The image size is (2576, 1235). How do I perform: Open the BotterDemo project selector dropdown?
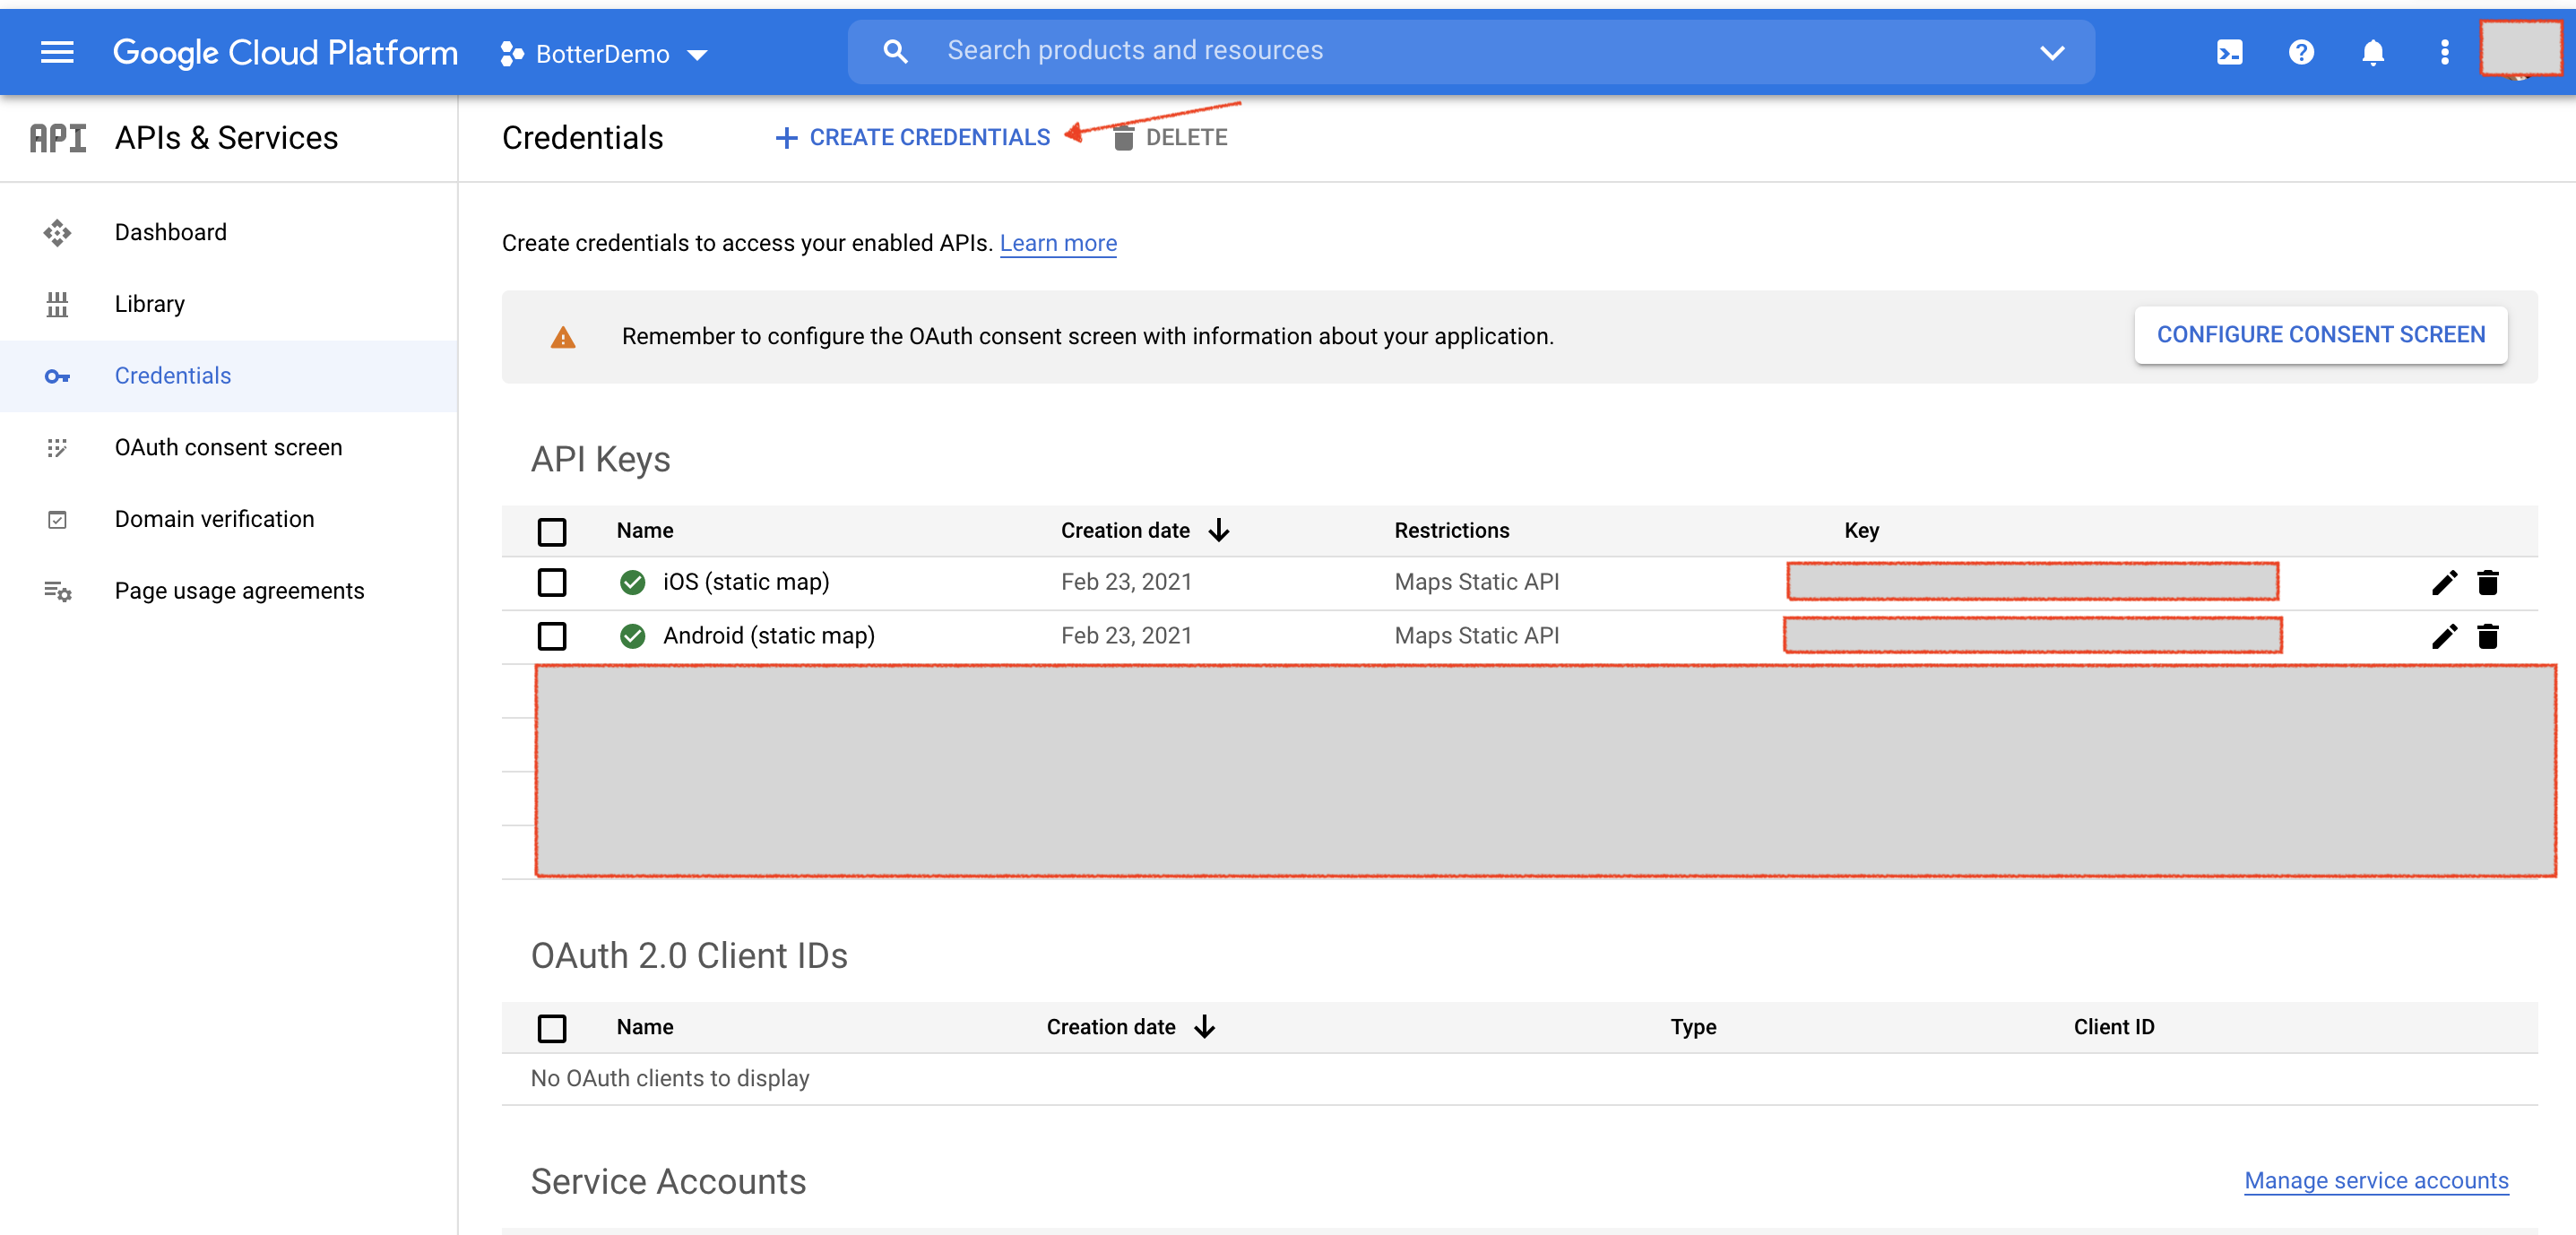pyautogui.click(x=604, y=54)
